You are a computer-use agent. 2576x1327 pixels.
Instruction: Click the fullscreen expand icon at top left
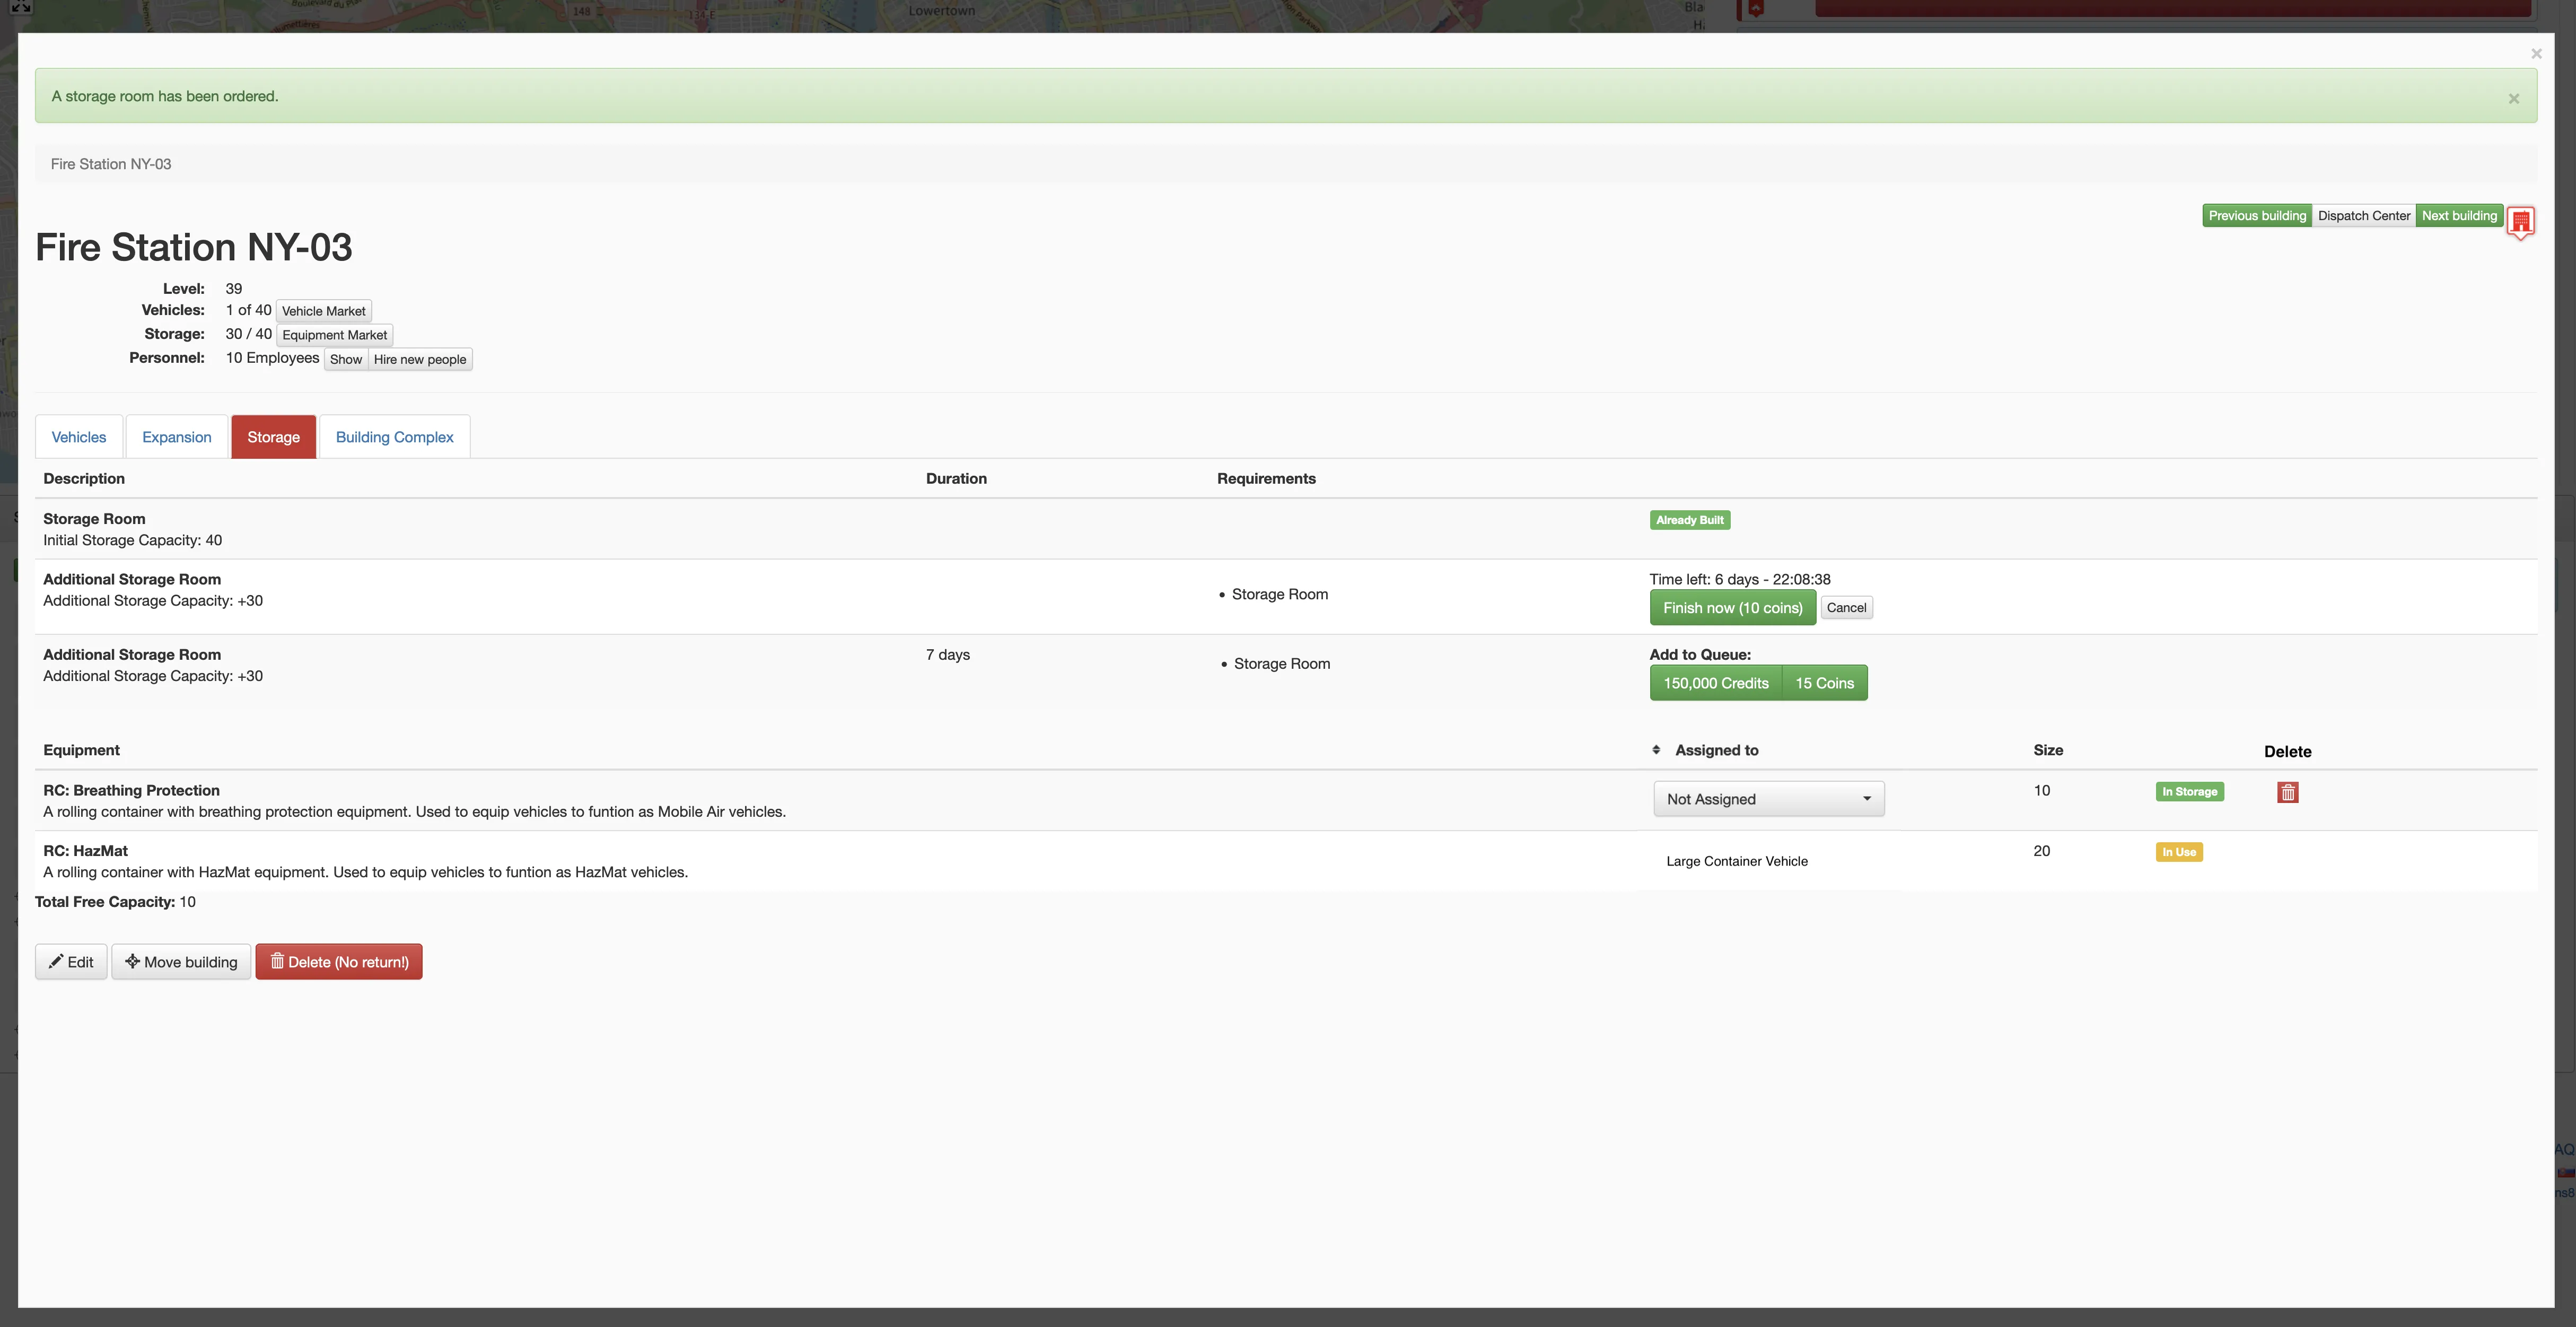20,6
